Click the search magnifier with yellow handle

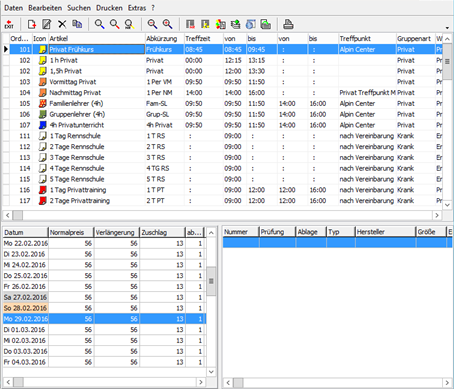point(129,24)
